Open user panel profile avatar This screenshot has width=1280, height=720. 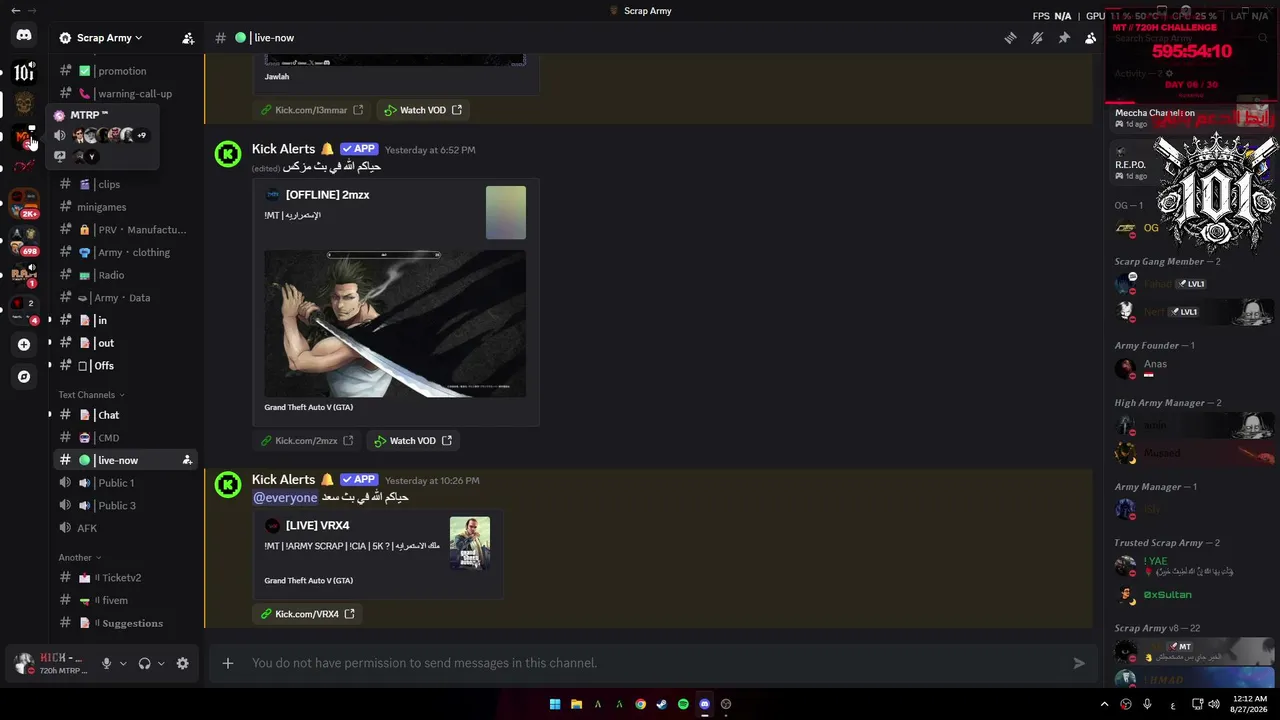[24, 663]
